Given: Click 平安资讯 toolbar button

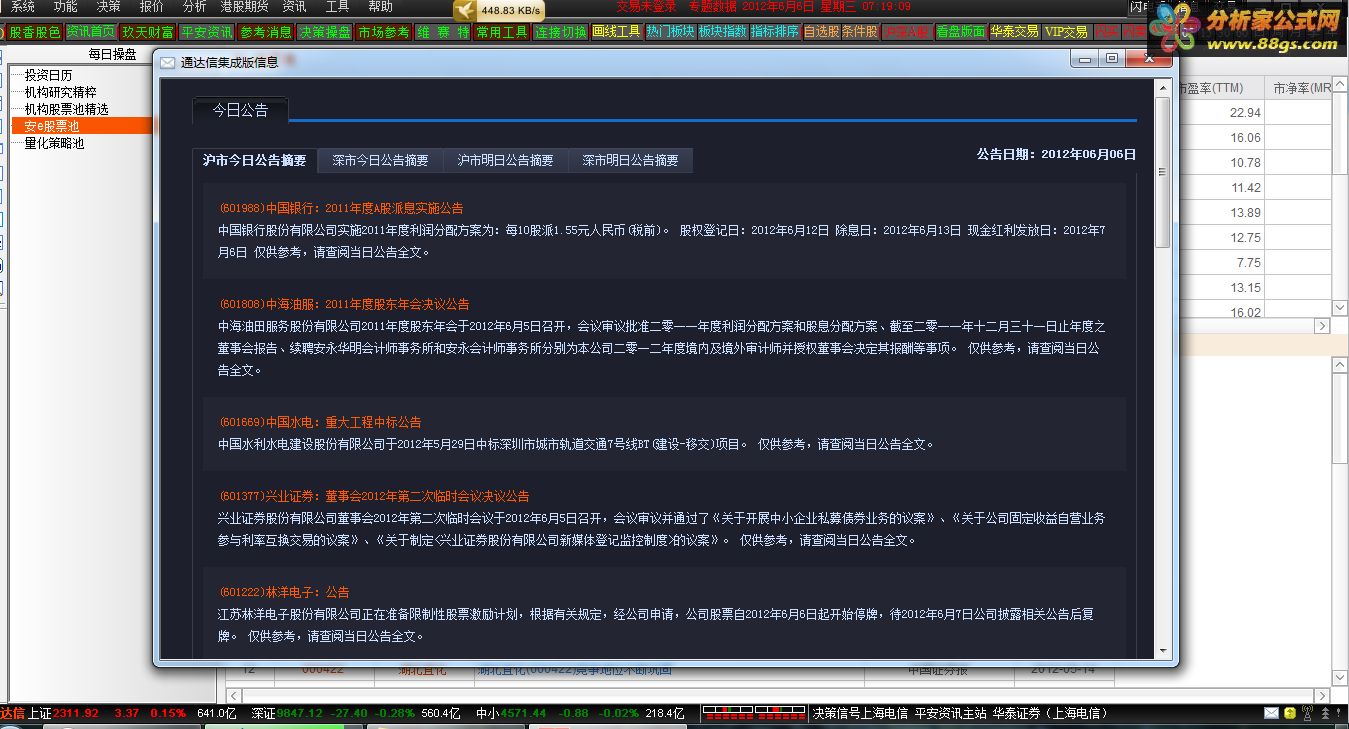Looking at the screenshot, I should (207, 32).
